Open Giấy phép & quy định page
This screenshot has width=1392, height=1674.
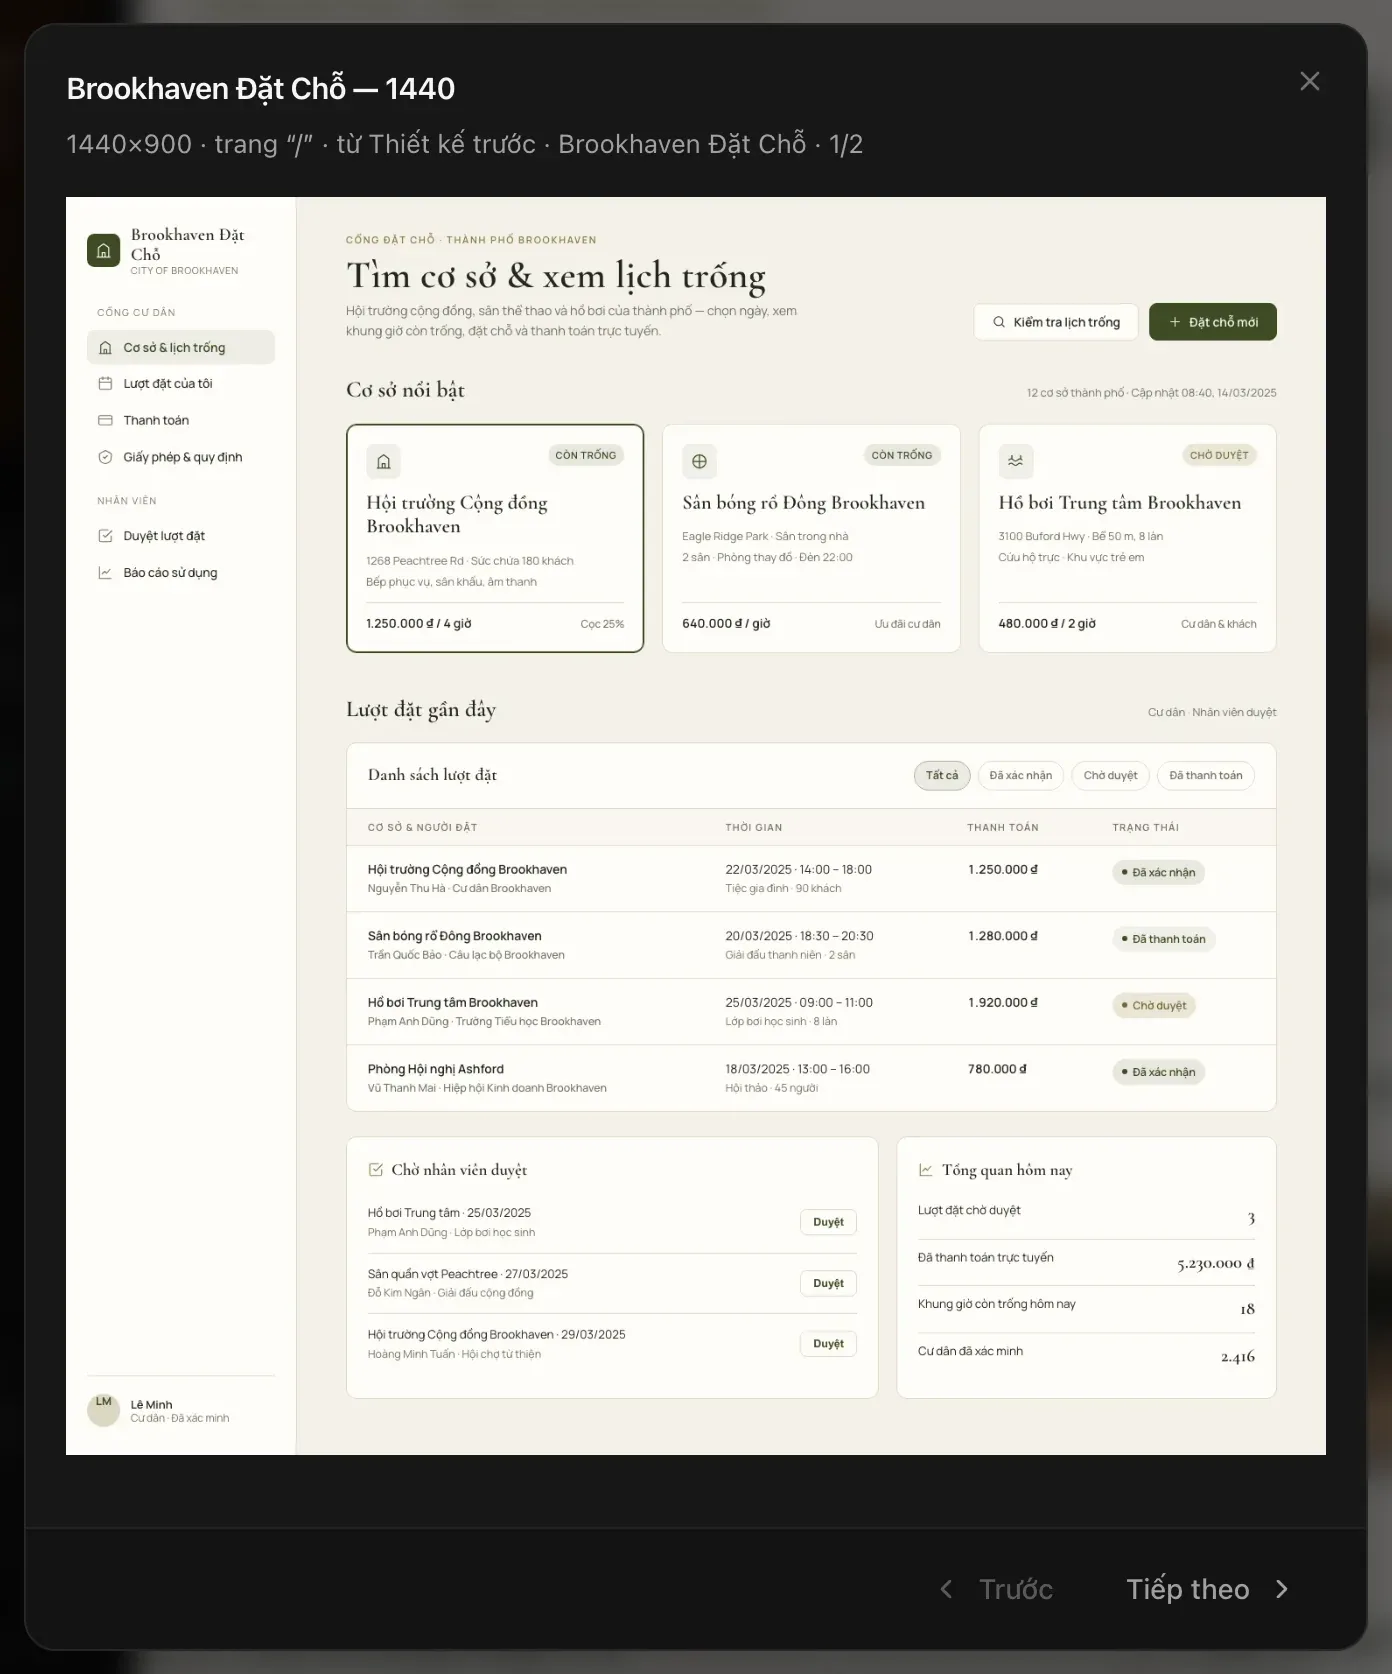click(x=180, y=457)
